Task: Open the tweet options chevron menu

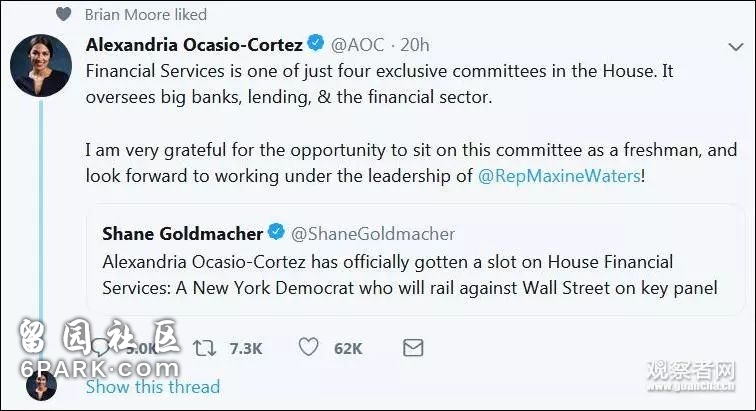Action: [735, 47]
